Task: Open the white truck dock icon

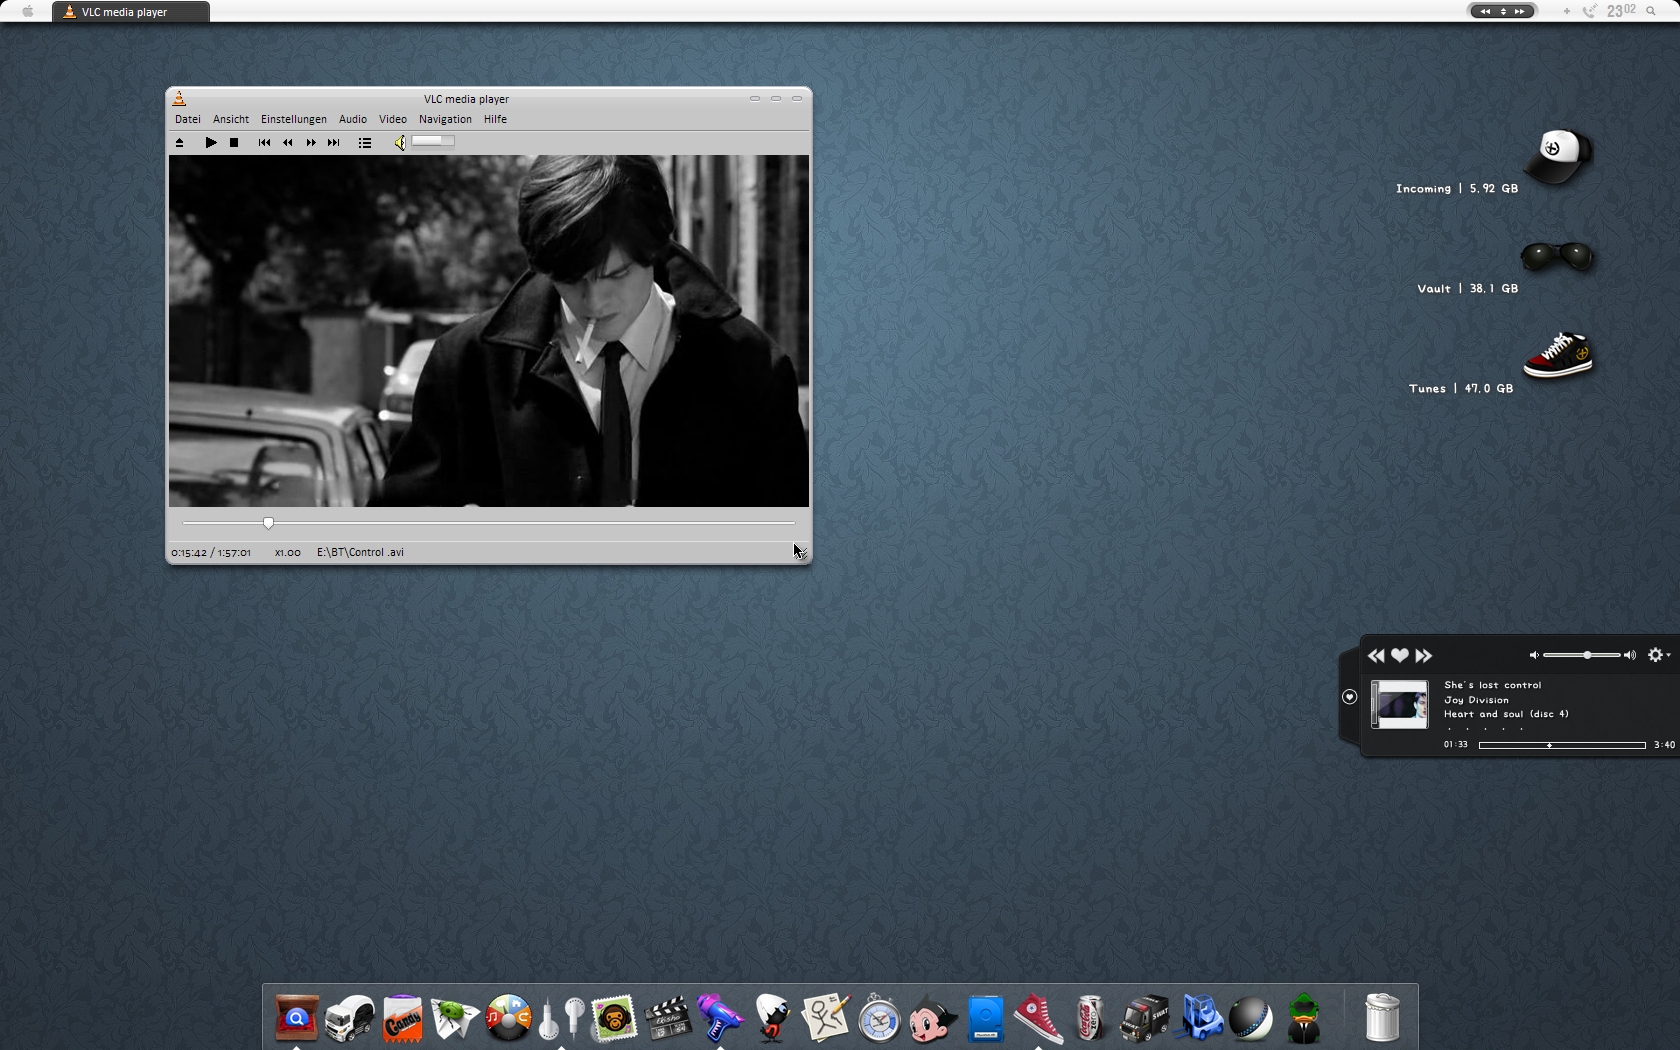Action: pos(350,1018)
